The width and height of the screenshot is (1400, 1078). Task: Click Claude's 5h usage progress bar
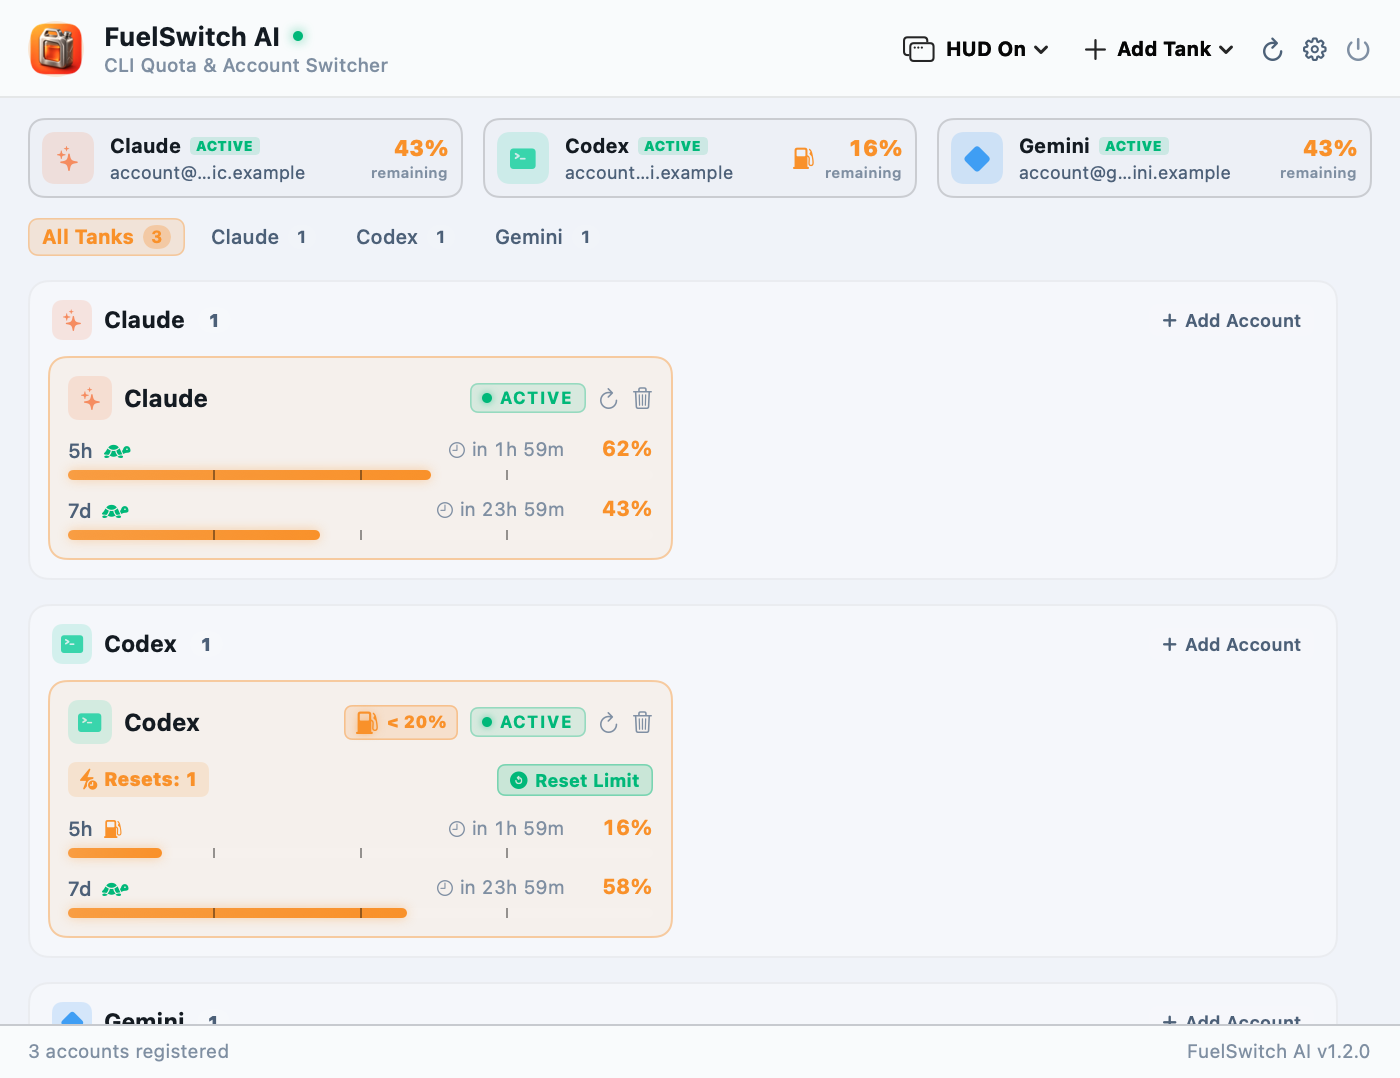(360, 475)
